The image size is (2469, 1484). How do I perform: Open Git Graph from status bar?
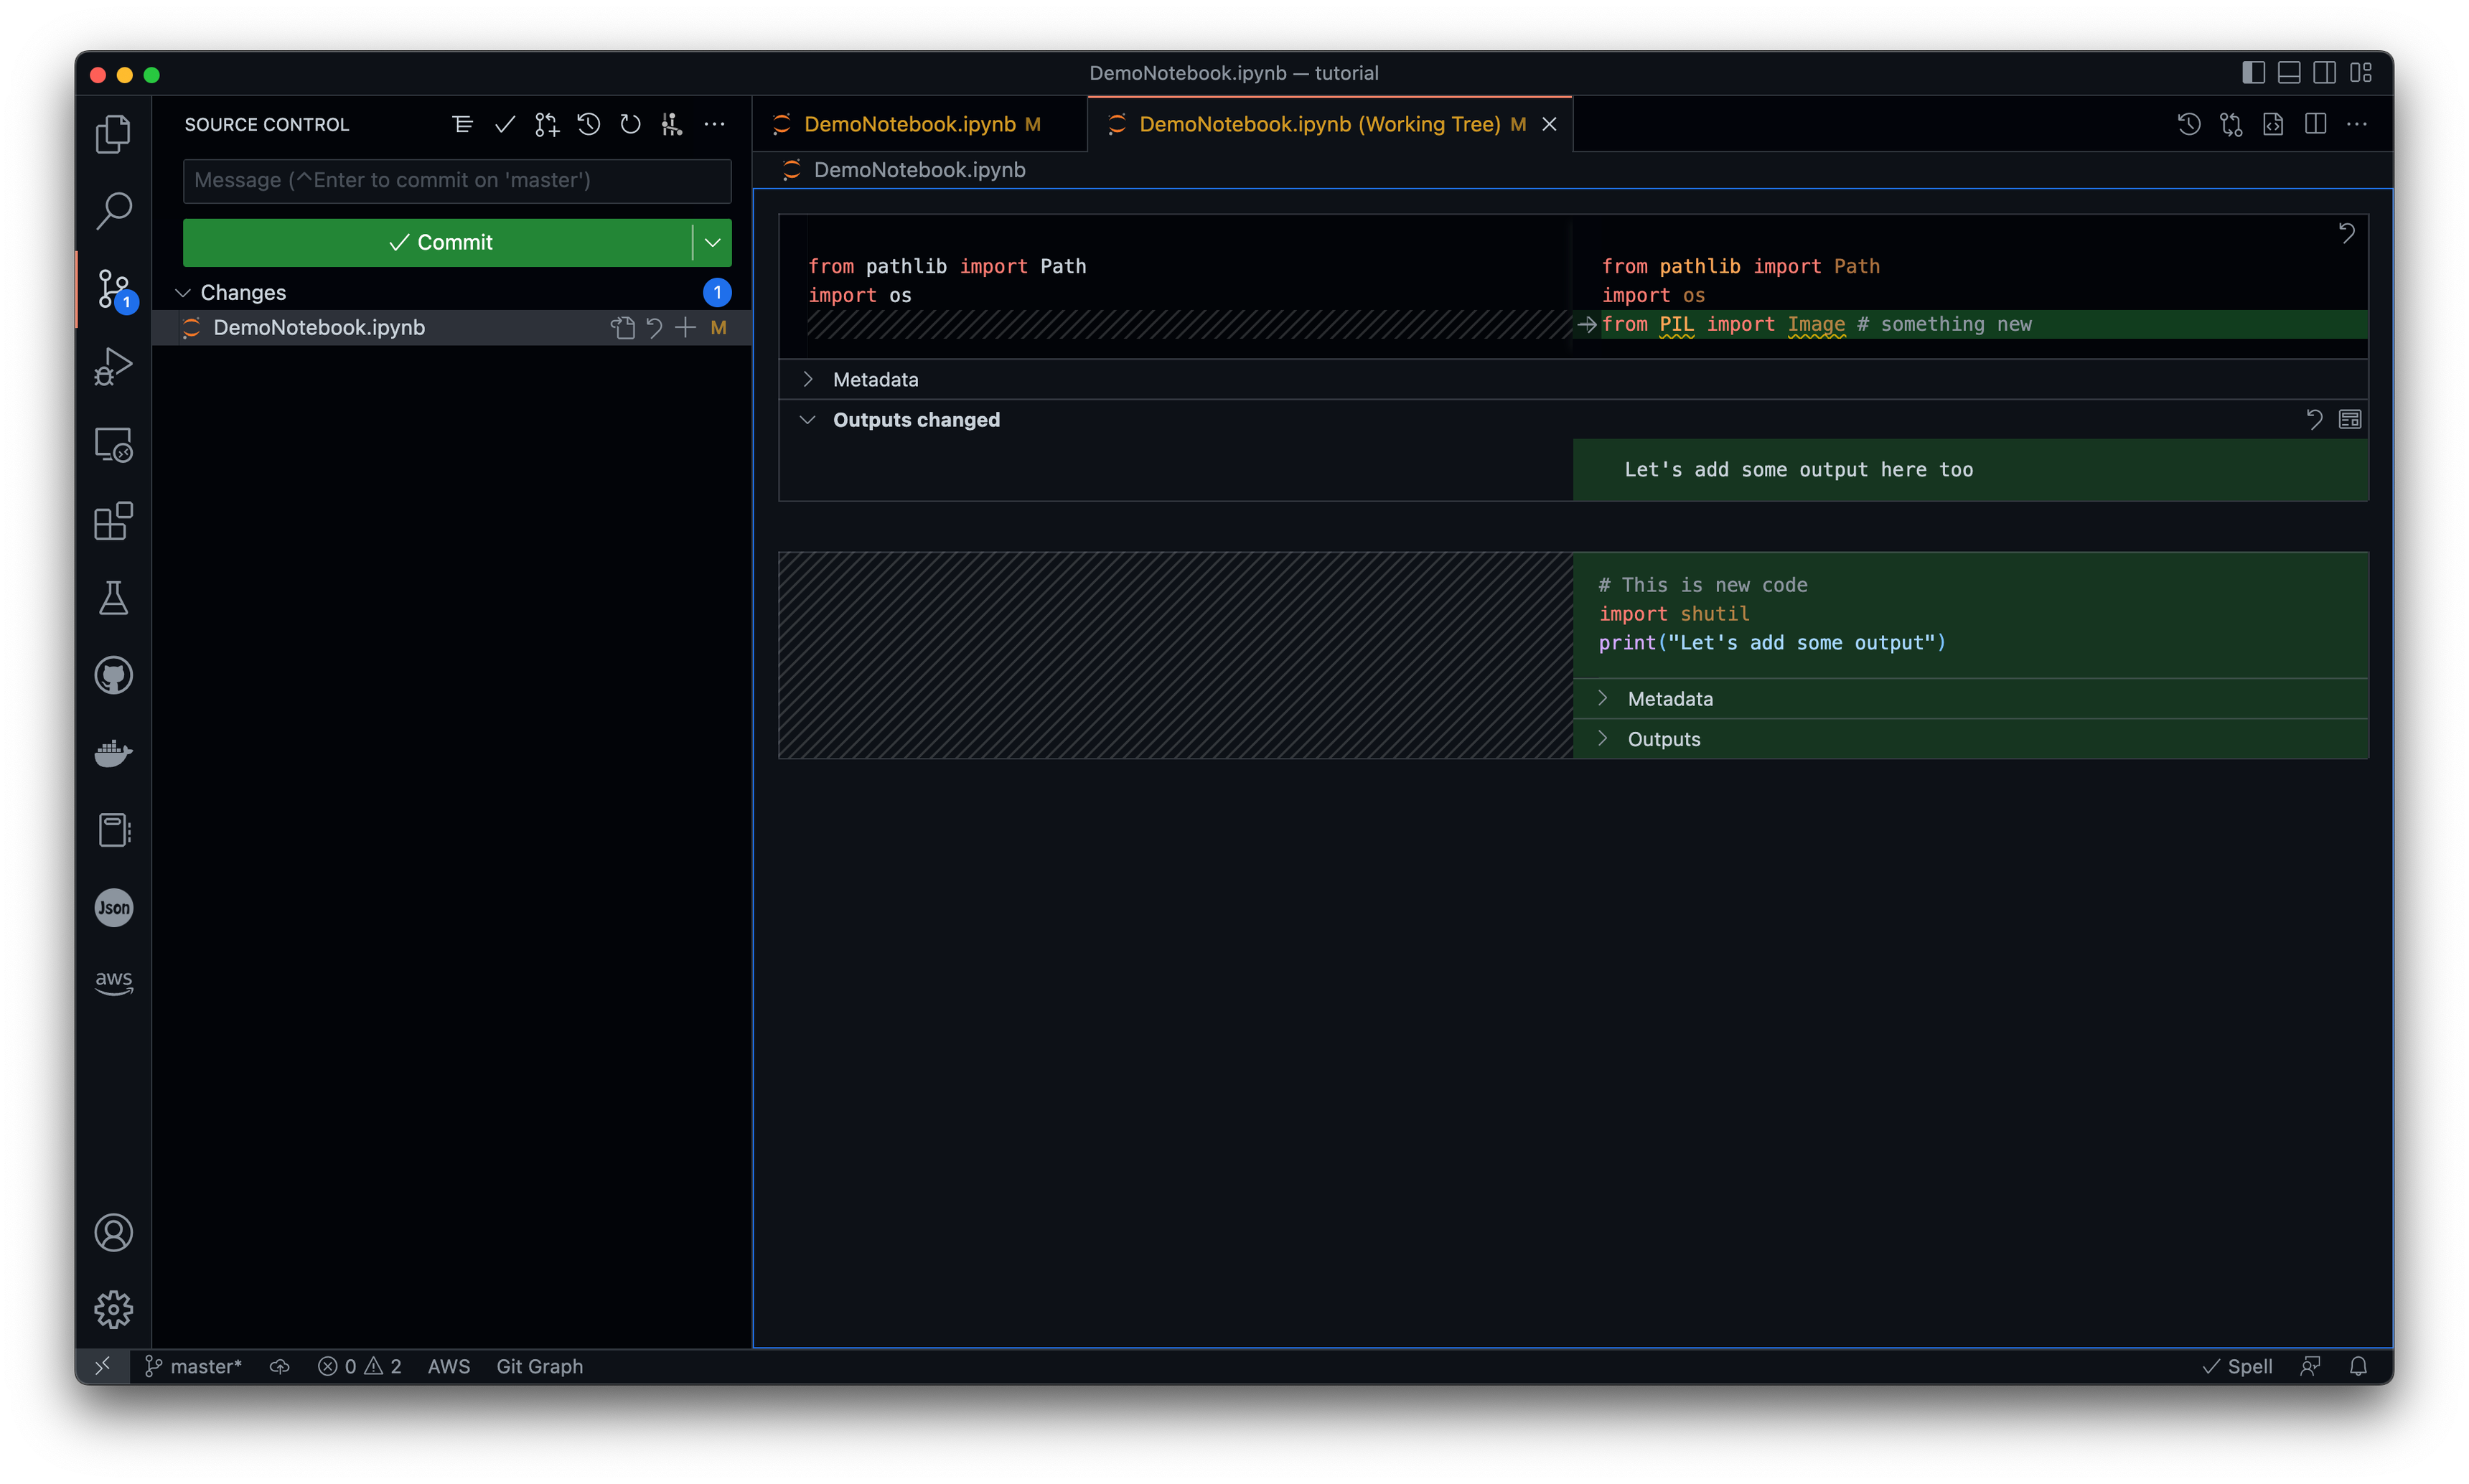coord(540,1366)
